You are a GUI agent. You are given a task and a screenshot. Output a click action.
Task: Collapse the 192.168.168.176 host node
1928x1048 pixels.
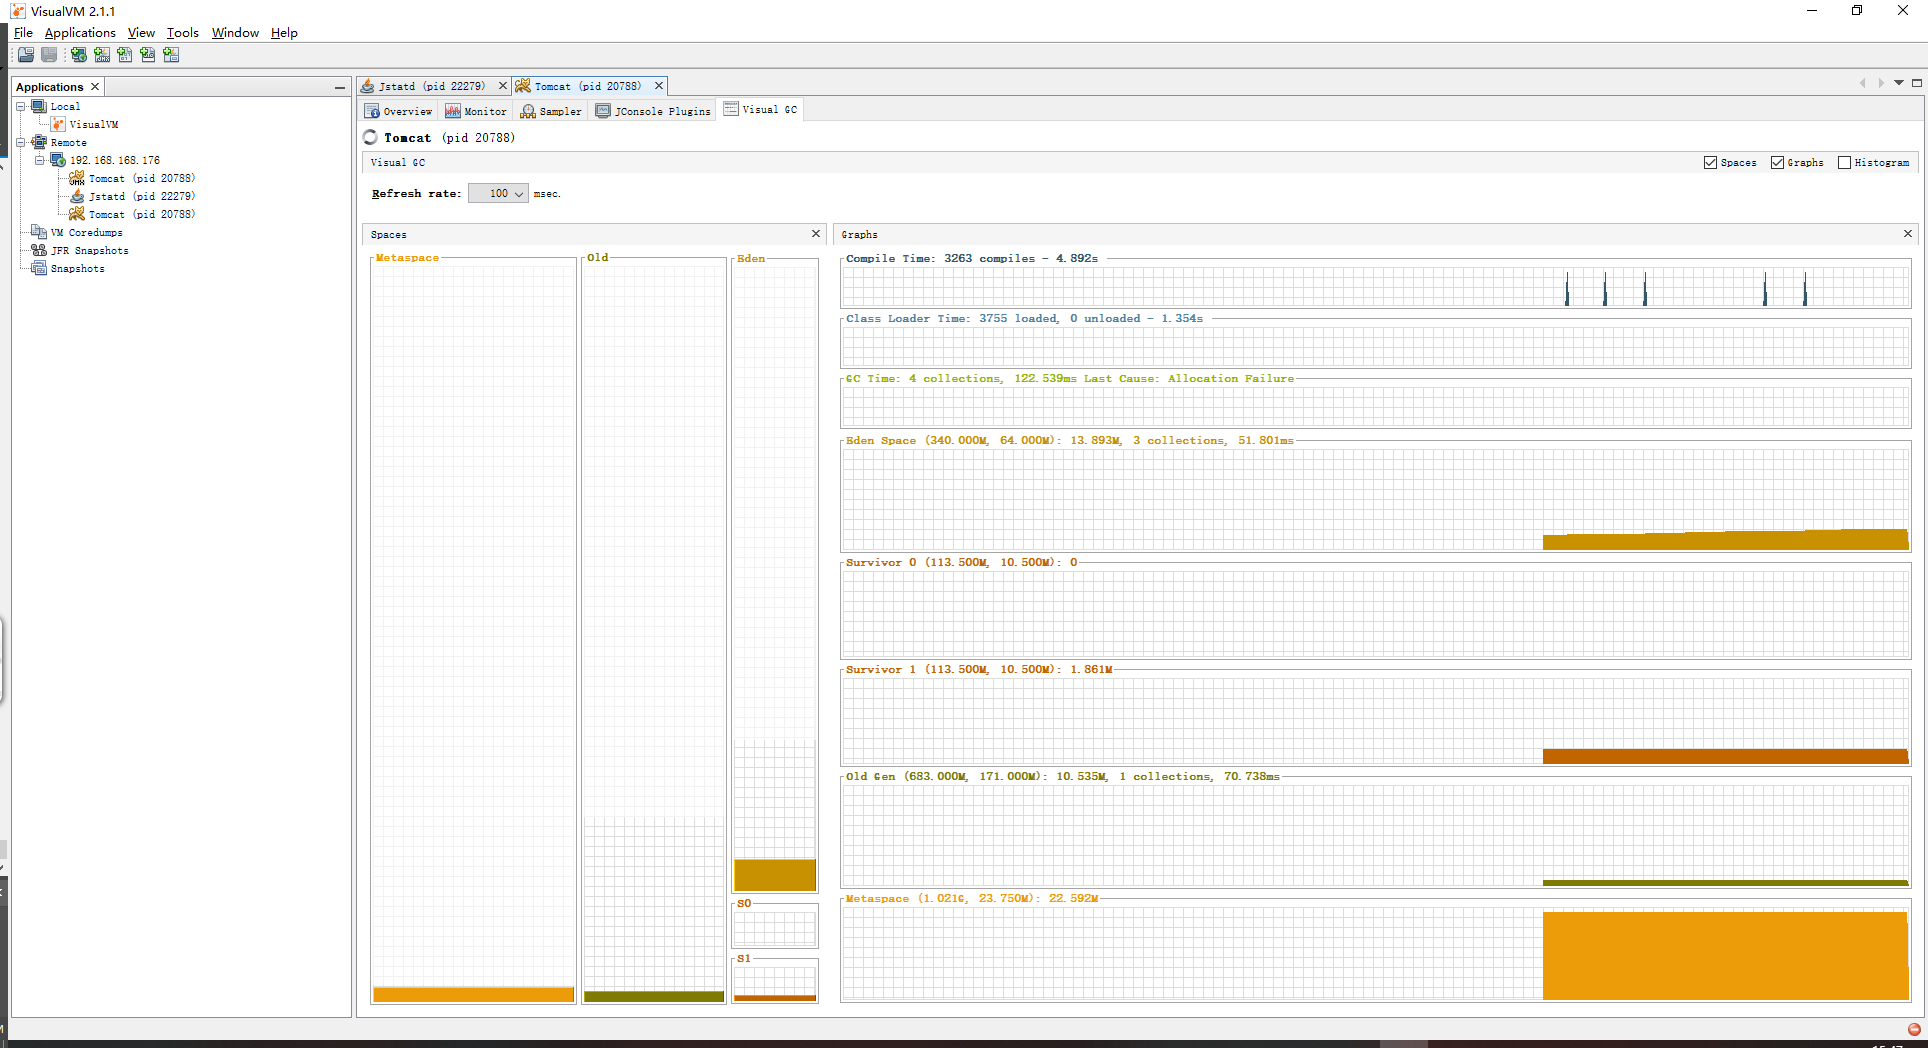[40, 160]
